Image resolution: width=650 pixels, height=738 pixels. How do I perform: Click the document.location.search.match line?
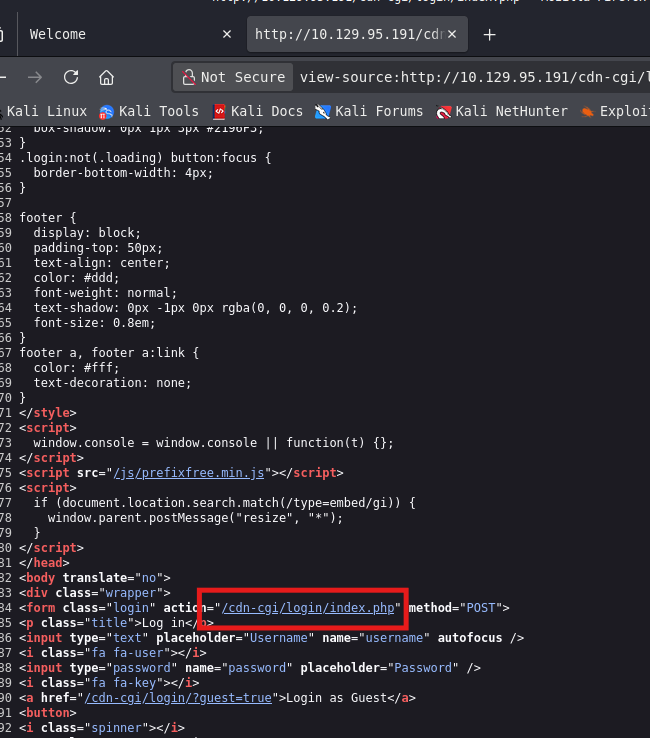[224, 503]
